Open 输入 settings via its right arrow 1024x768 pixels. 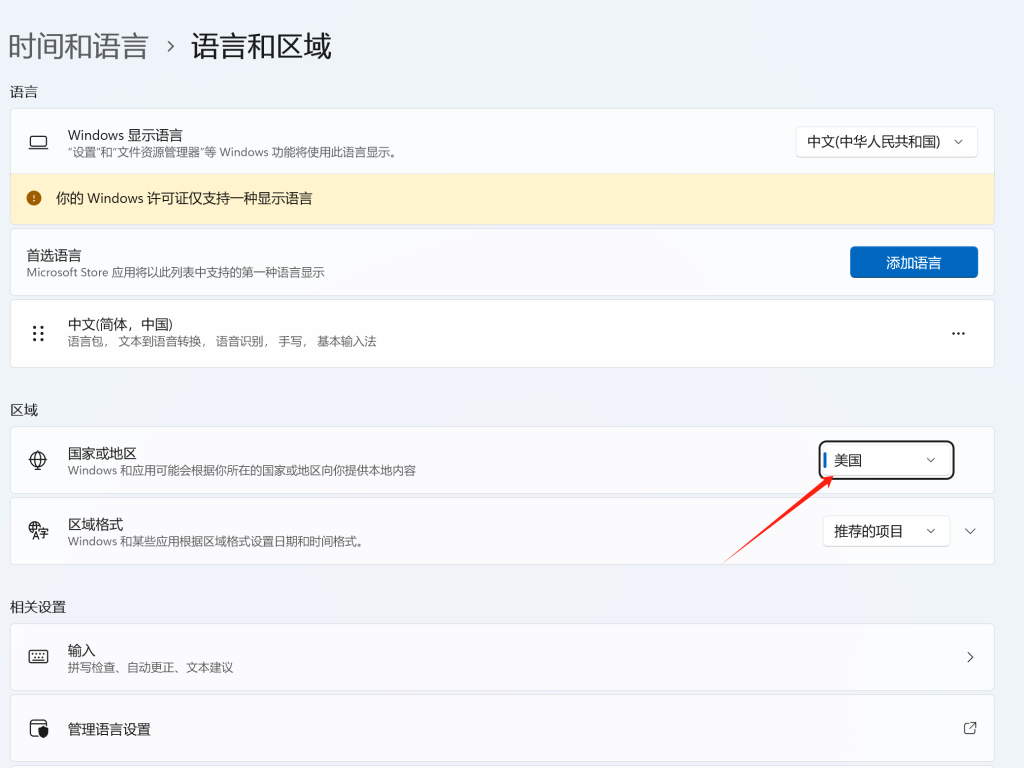click(969, 657)
